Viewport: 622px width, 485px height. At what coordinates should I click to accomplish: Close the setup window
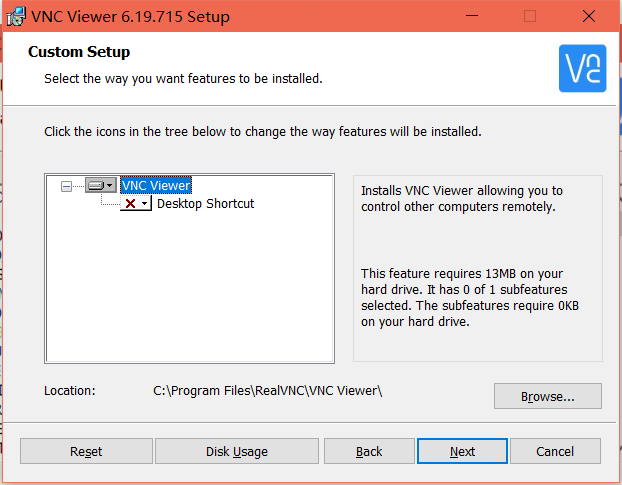[x=589, y=16]
